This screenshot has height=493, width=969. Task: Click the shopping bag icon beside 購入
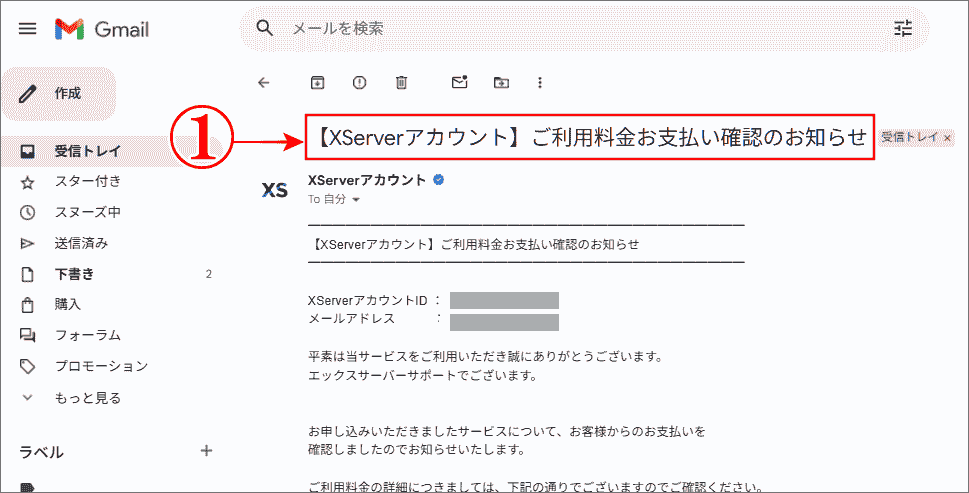pos(27,305)
